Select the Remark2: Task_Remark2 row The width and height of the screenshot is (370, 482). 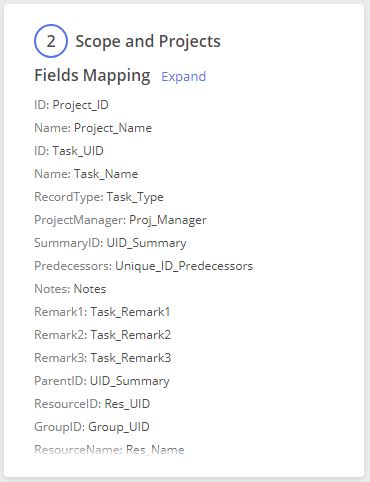click(102, 335)
